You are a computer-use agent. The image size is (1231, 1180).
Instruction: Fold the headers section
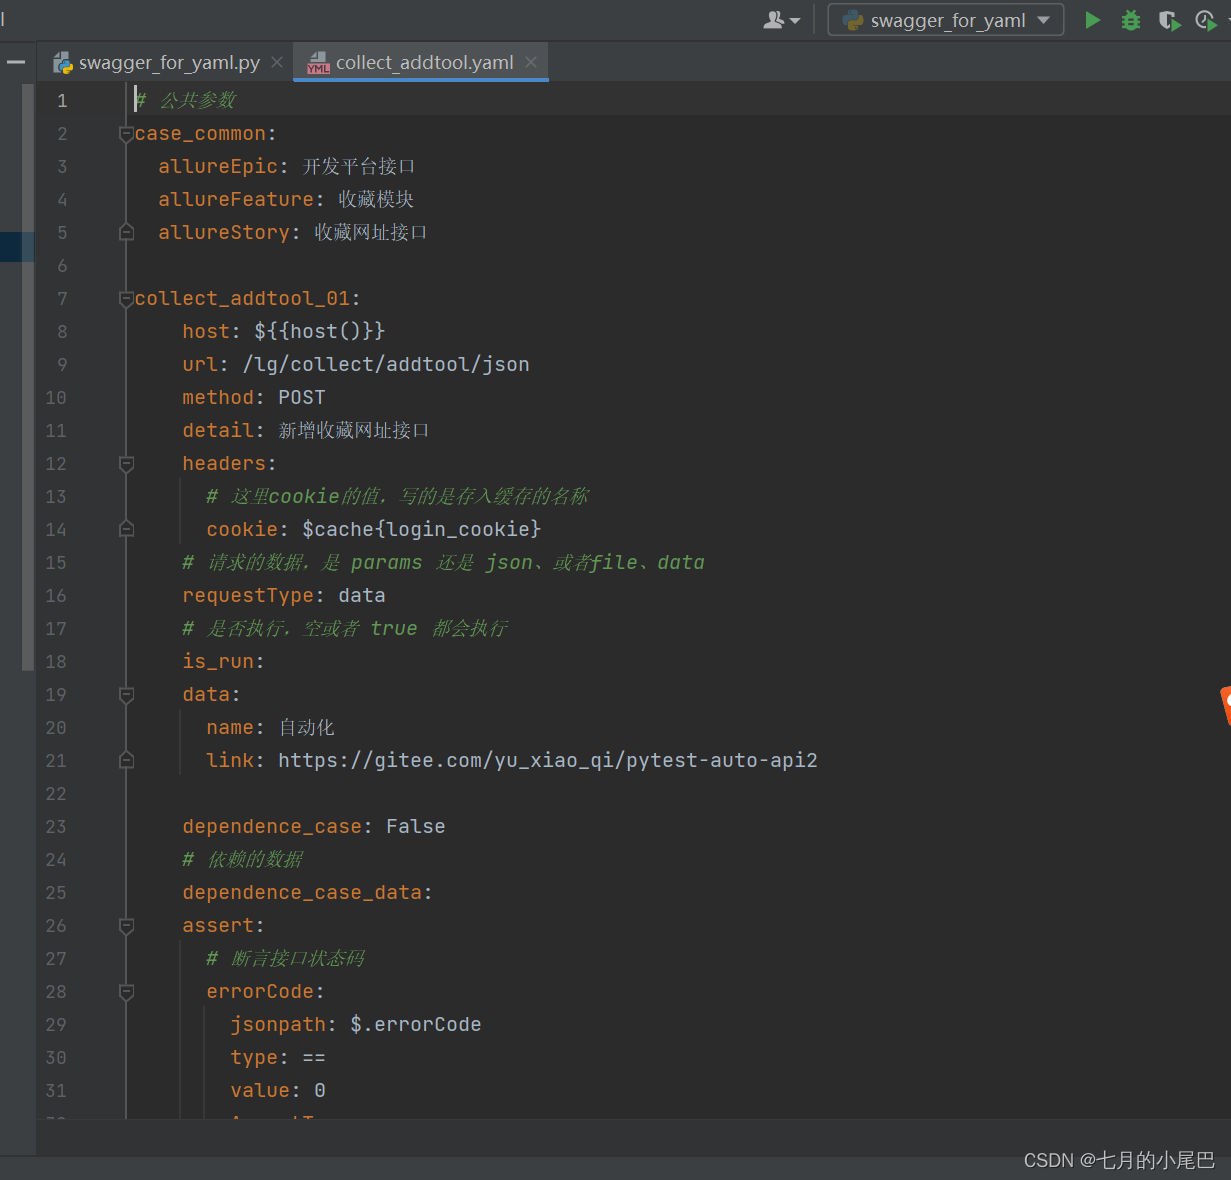[x=126, y=464]
